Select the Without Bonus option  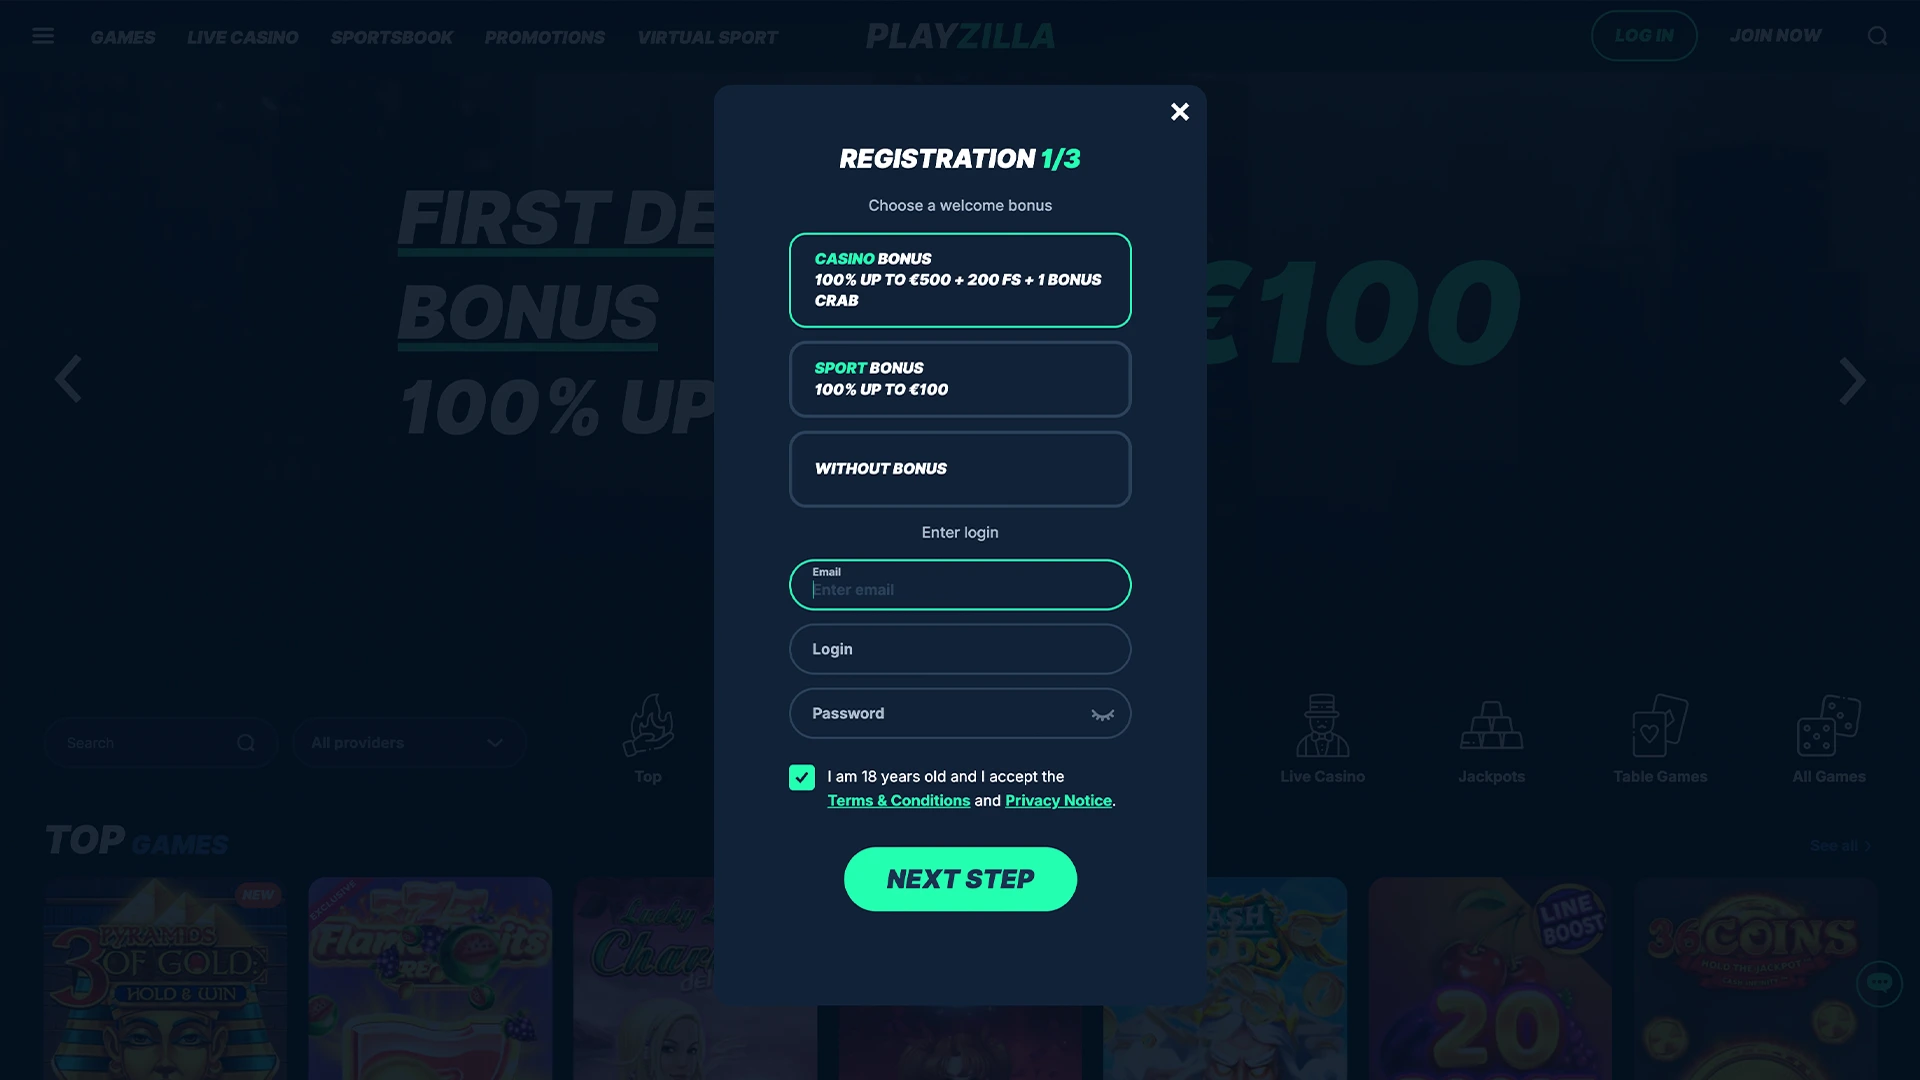960,468
